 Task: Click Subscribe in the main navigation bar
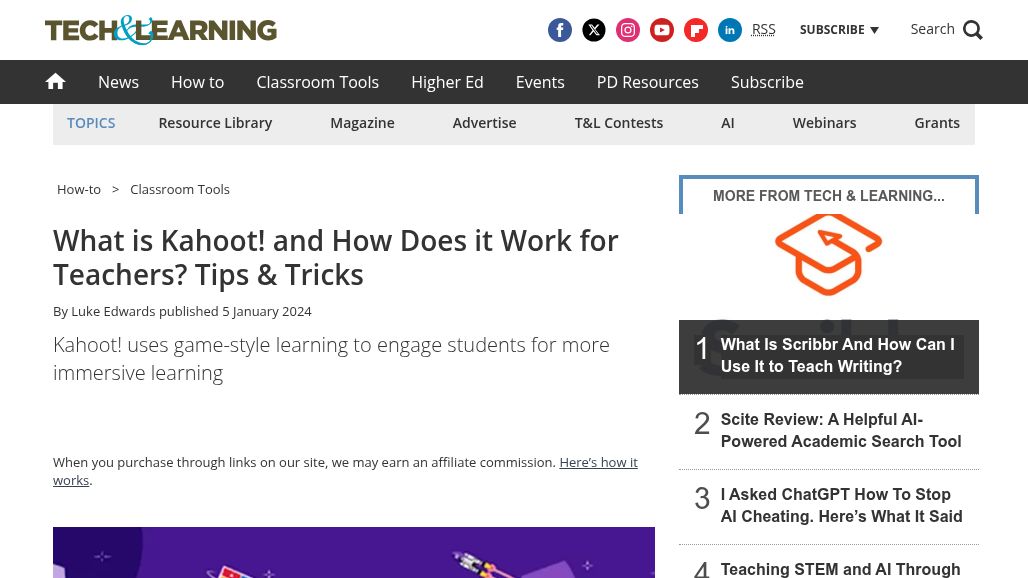767,82
